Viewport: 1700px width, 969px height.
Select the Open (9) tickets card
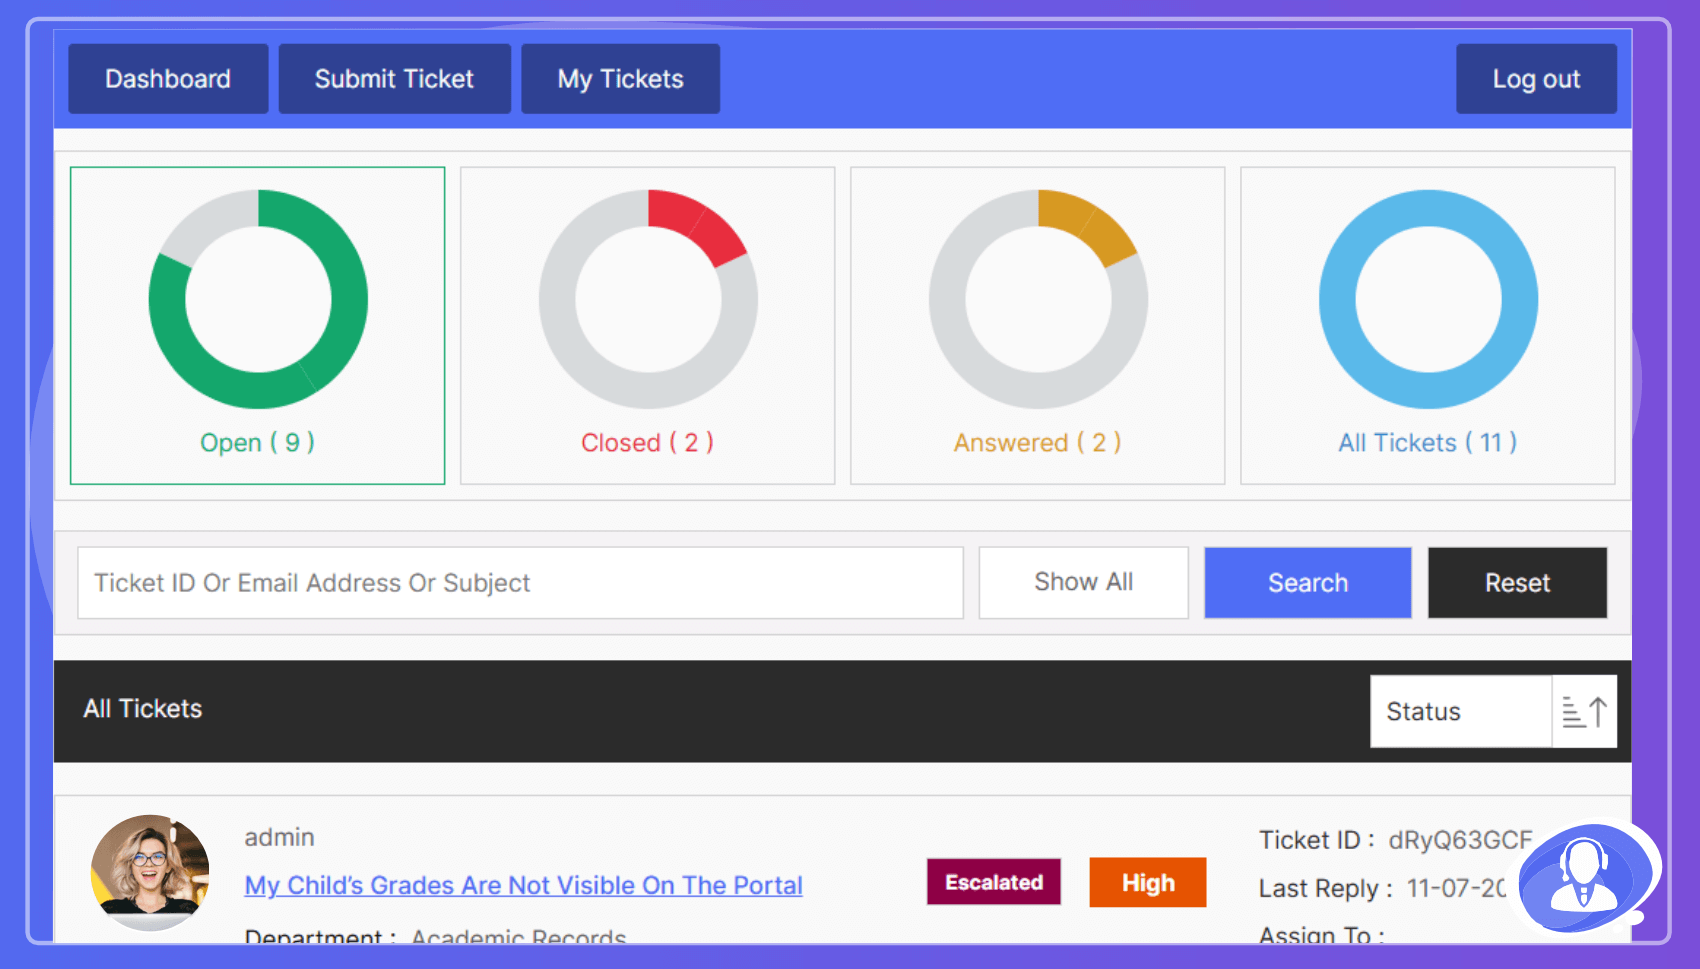[x=258, y=326]
